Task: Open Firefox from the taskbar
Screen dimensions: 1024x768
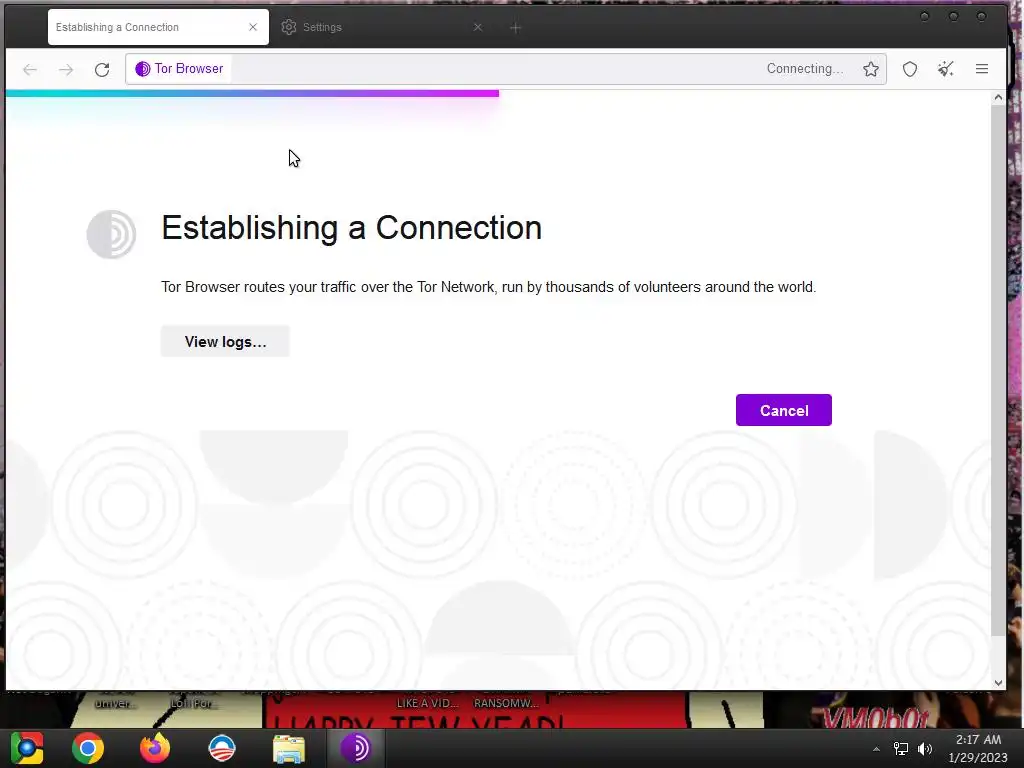Action: tap(155, 748)
